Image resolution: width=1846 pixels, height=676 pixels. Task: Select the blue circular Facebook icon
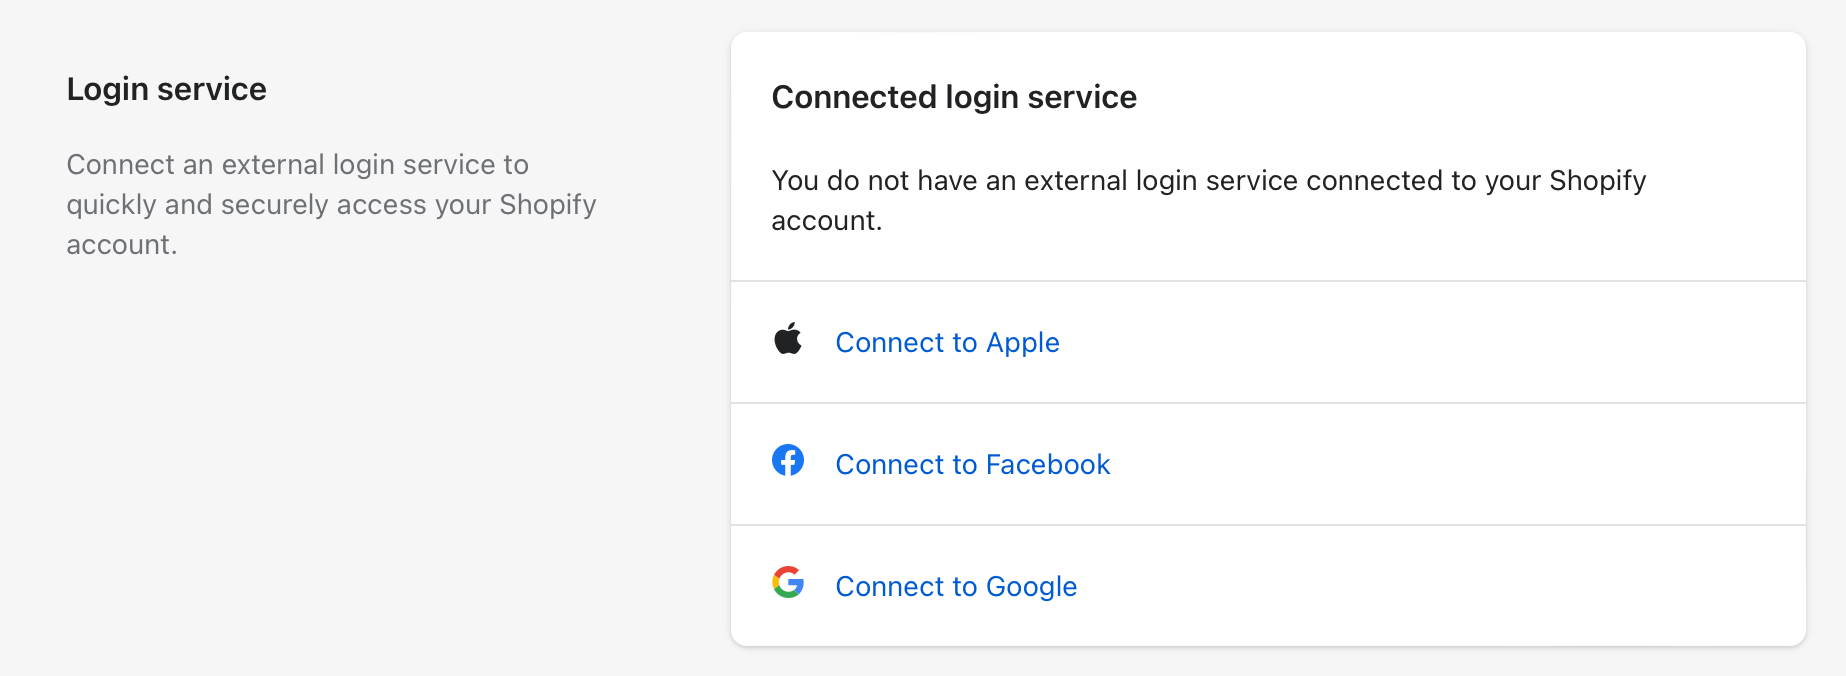click(789, 461)
